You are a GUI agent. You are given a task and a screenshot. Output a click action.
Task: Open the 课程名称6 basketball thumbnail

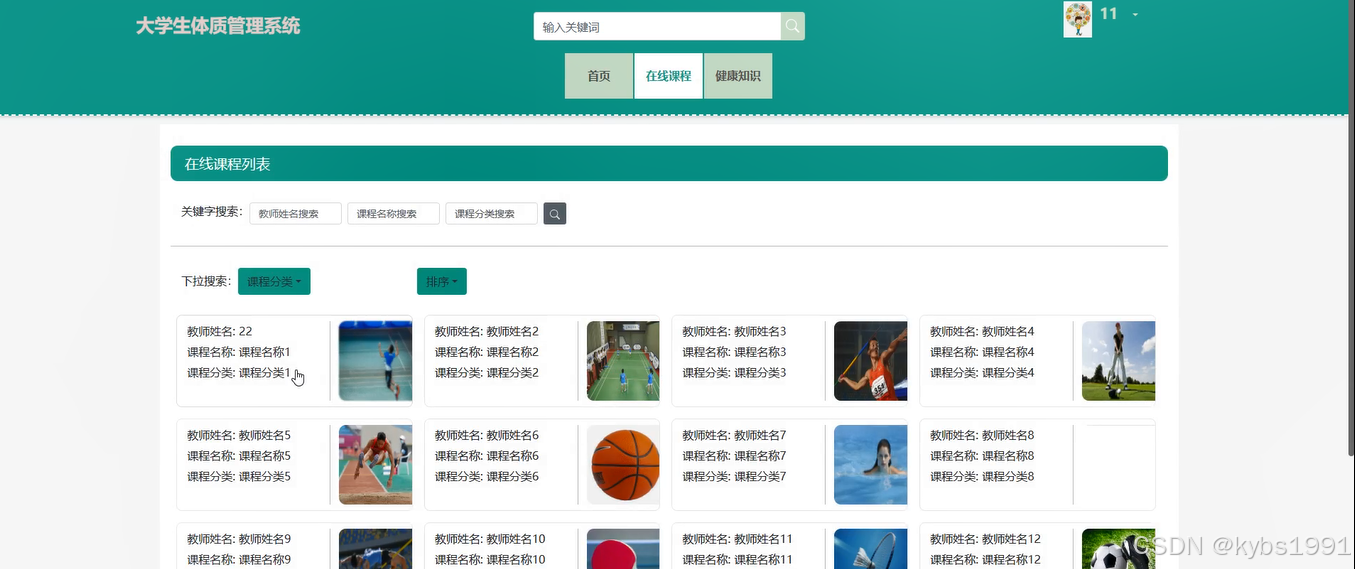(623, 465)
